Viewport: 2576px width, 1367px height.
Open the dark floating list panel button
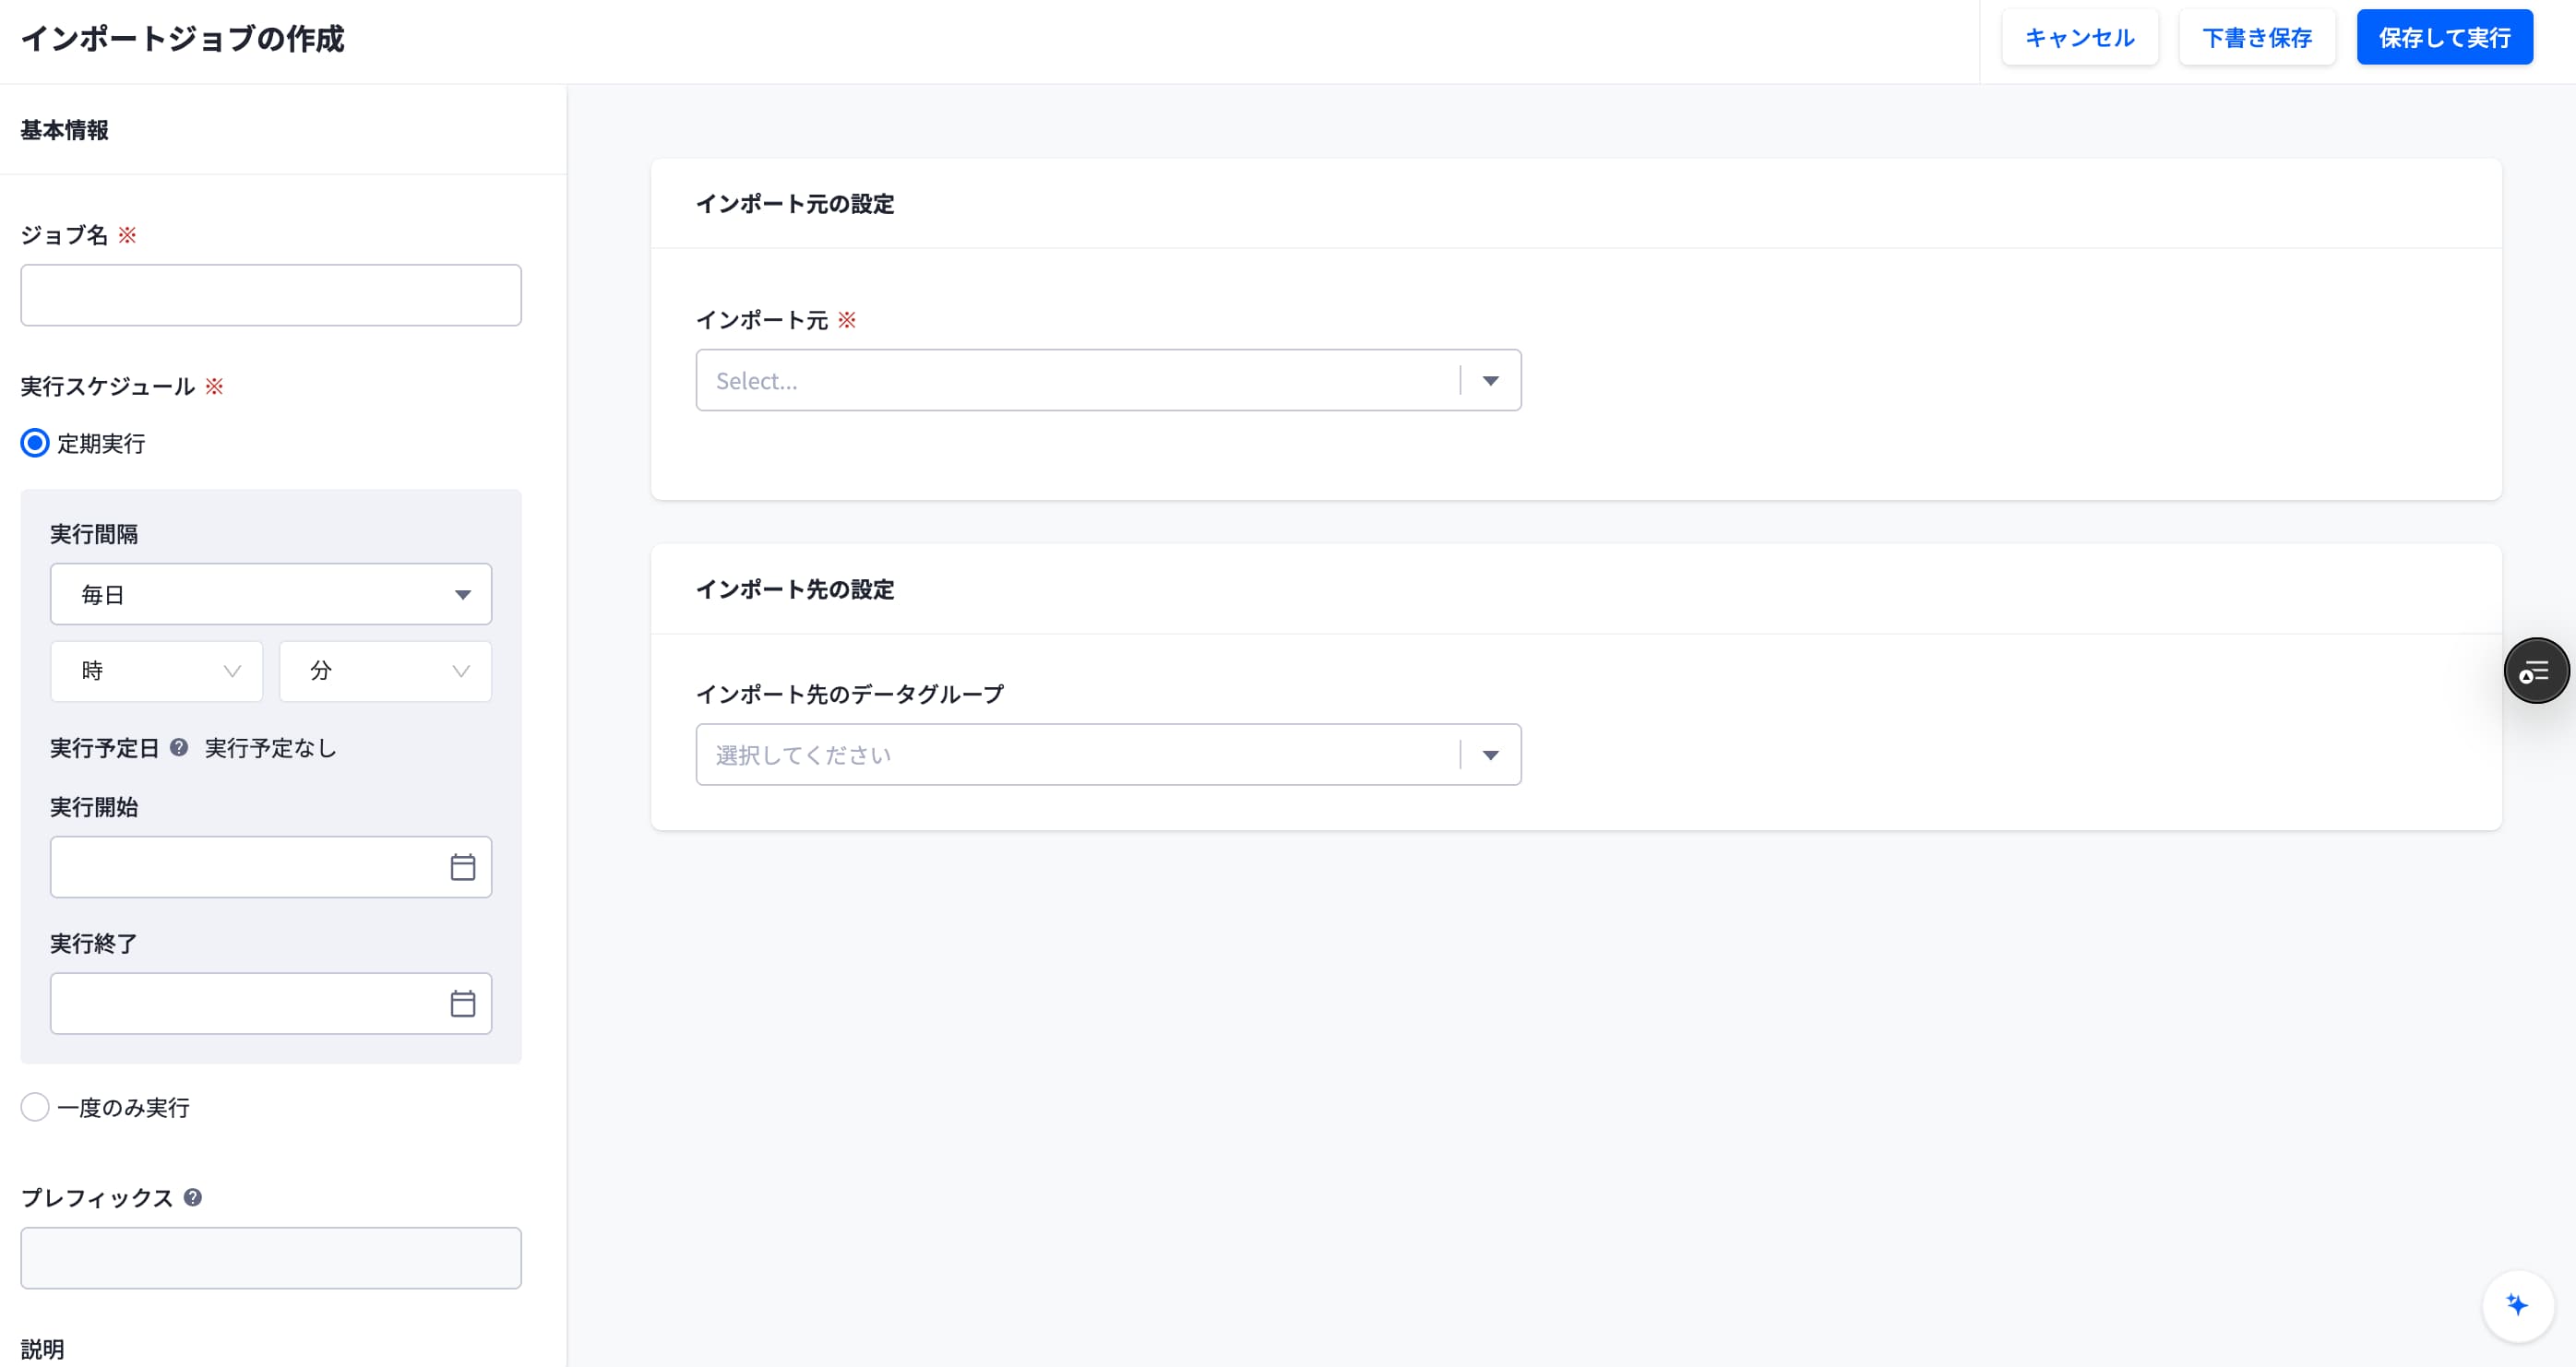(x=2536, y=670)
